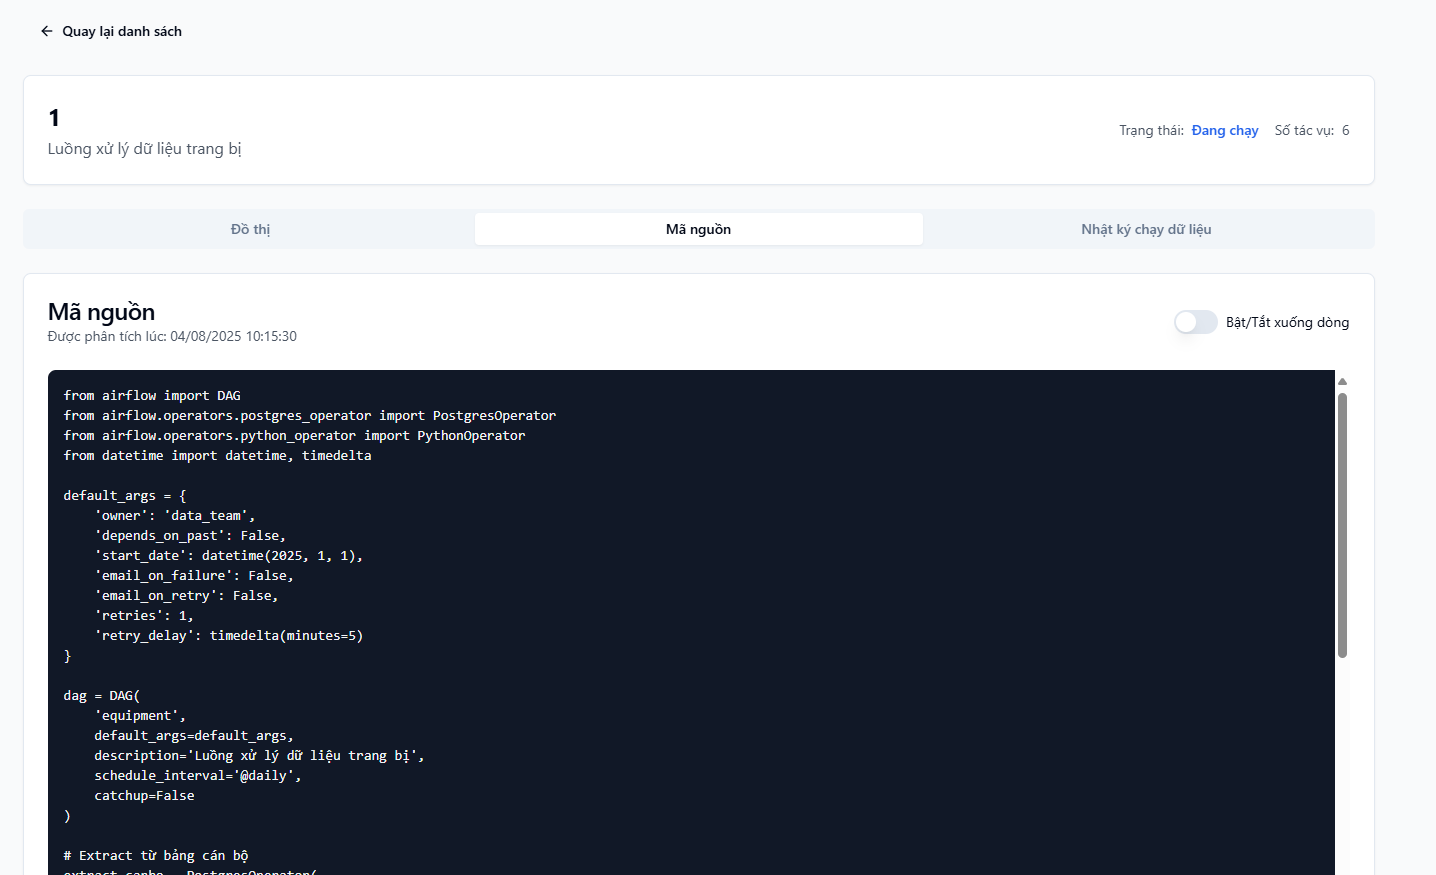Click the 'default_args=default_args,' line
1436x875 pixels.
[194, 736]
